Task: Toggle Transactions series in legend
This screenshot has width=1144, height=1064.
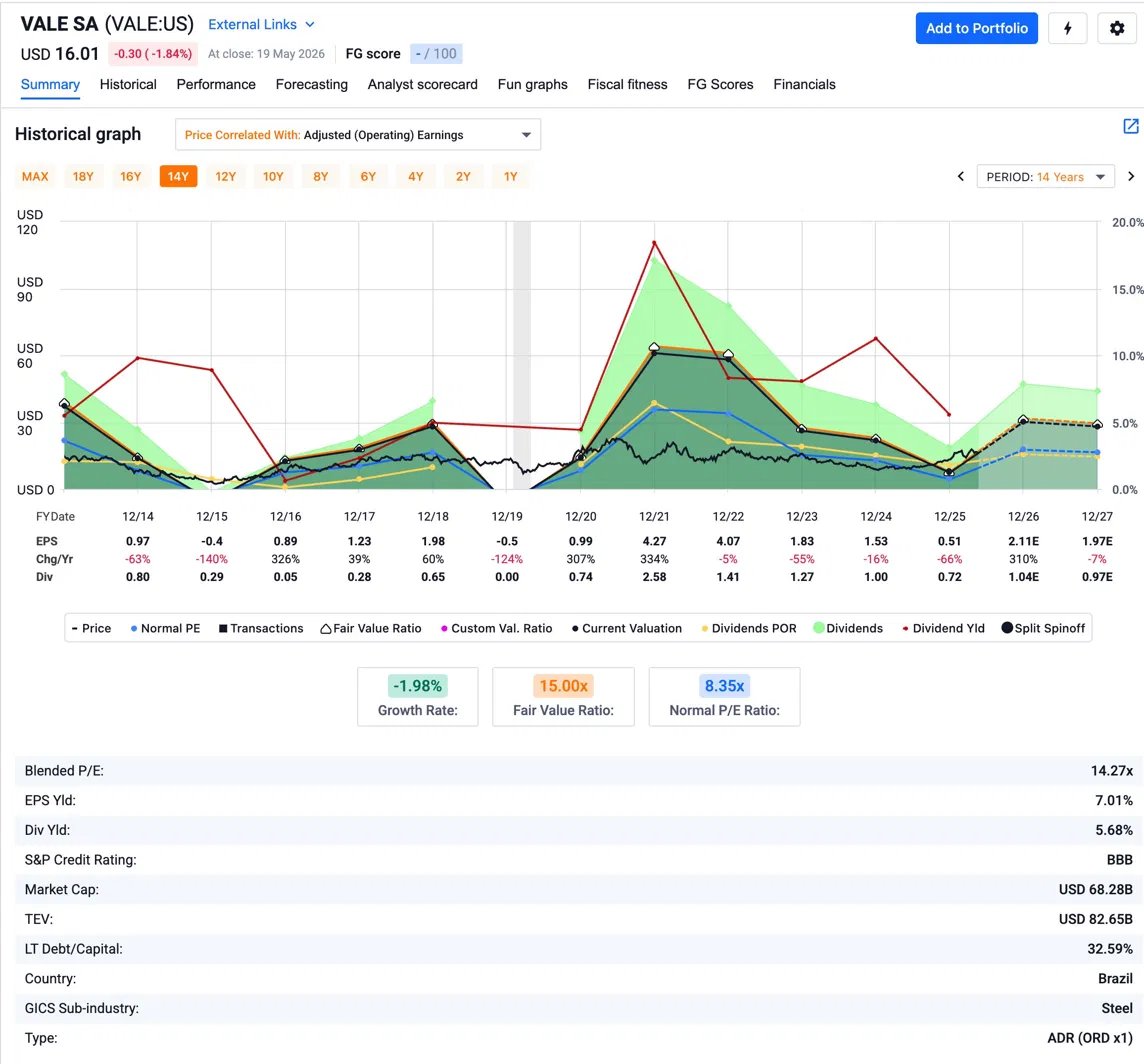Action: click(261, 628)
